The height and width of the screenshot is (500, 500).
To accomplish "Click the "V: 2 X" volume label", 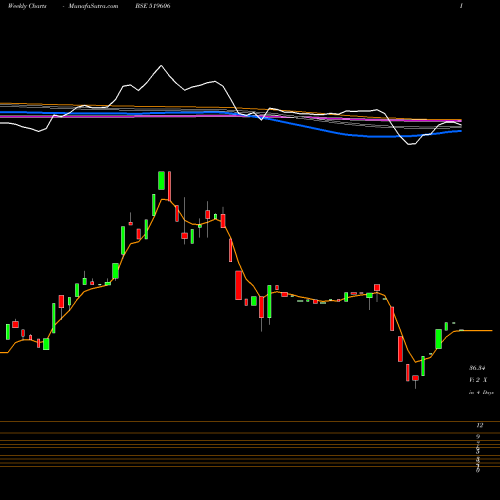I will (478, 380).
